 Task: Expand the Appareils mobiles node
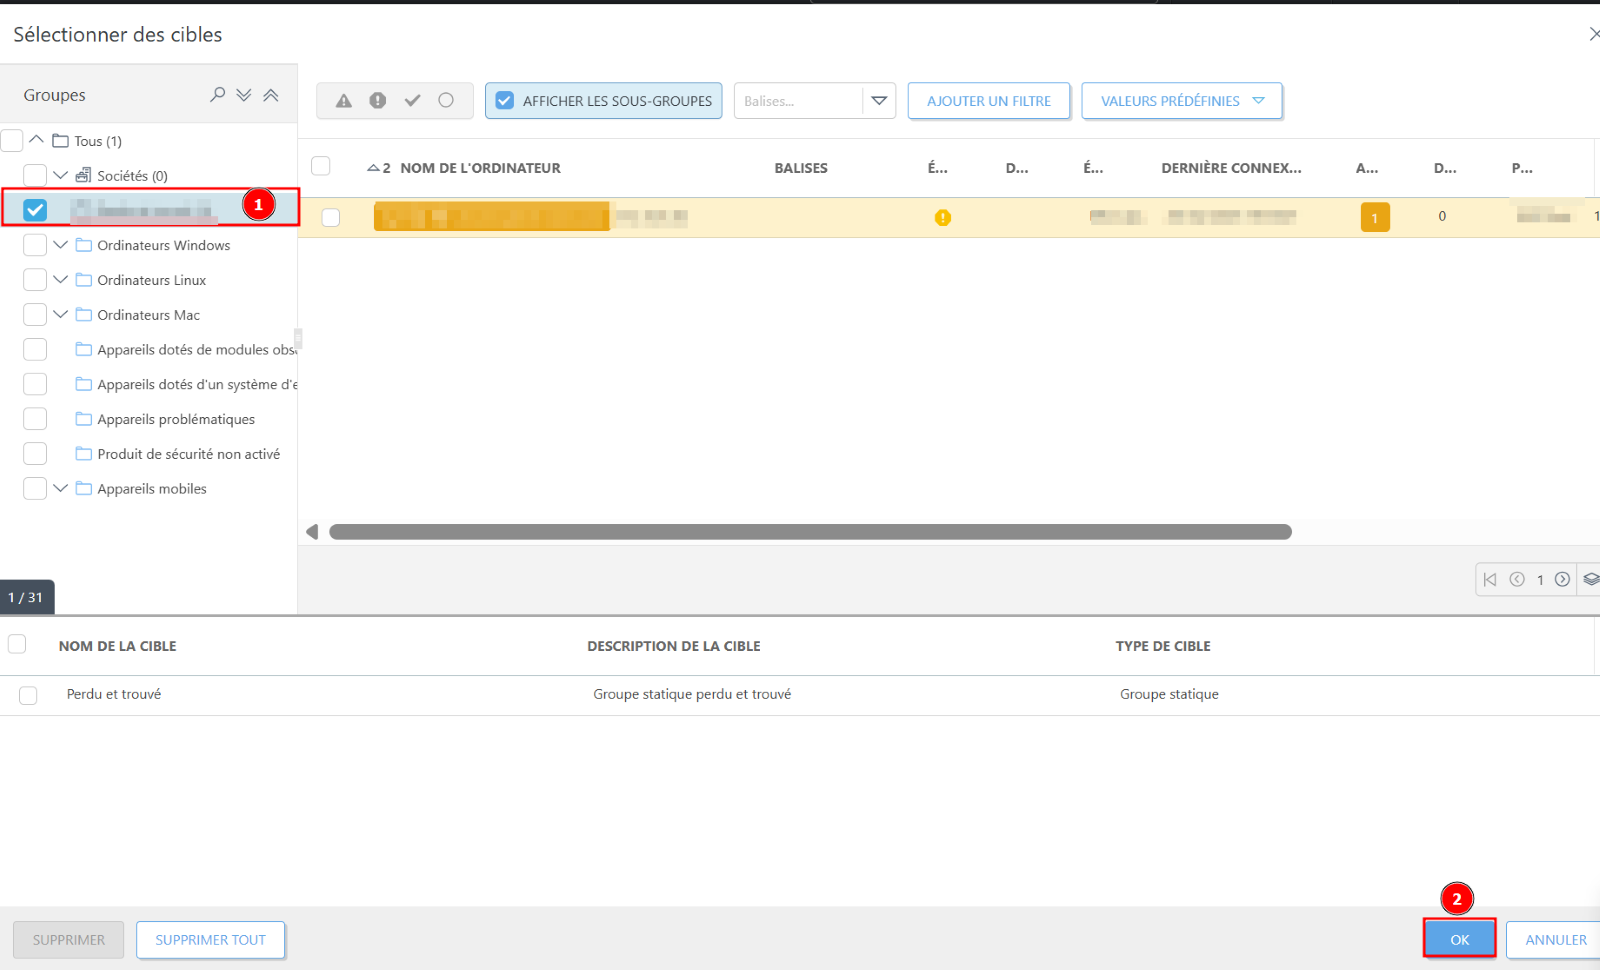(x=60, y=488)
